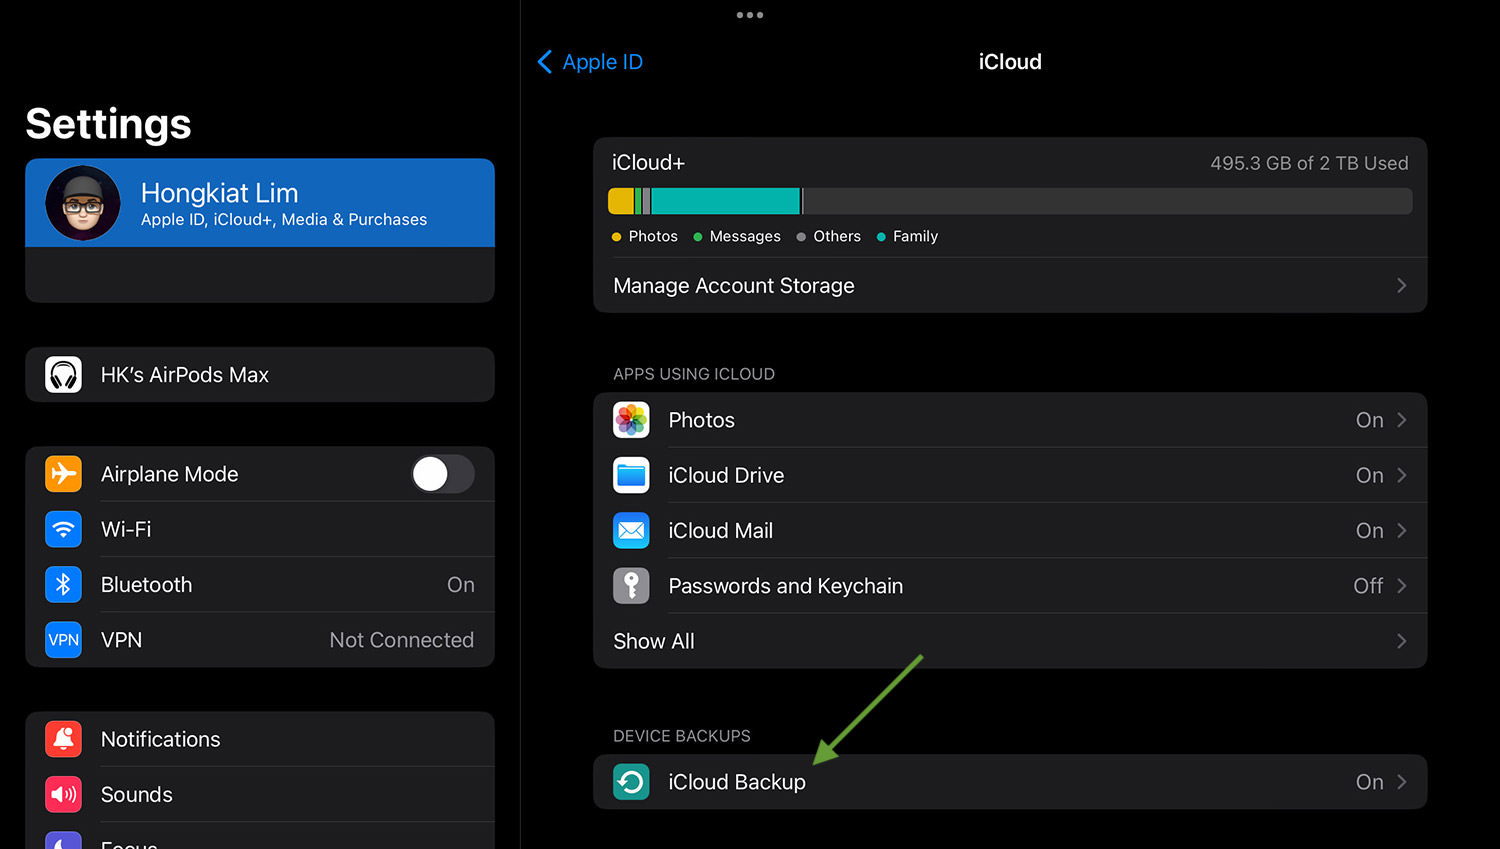The height and width of the screenshot is (849, 1500).
Task: Open the Bluetooth settings row
Action: [x=260, y=585]
